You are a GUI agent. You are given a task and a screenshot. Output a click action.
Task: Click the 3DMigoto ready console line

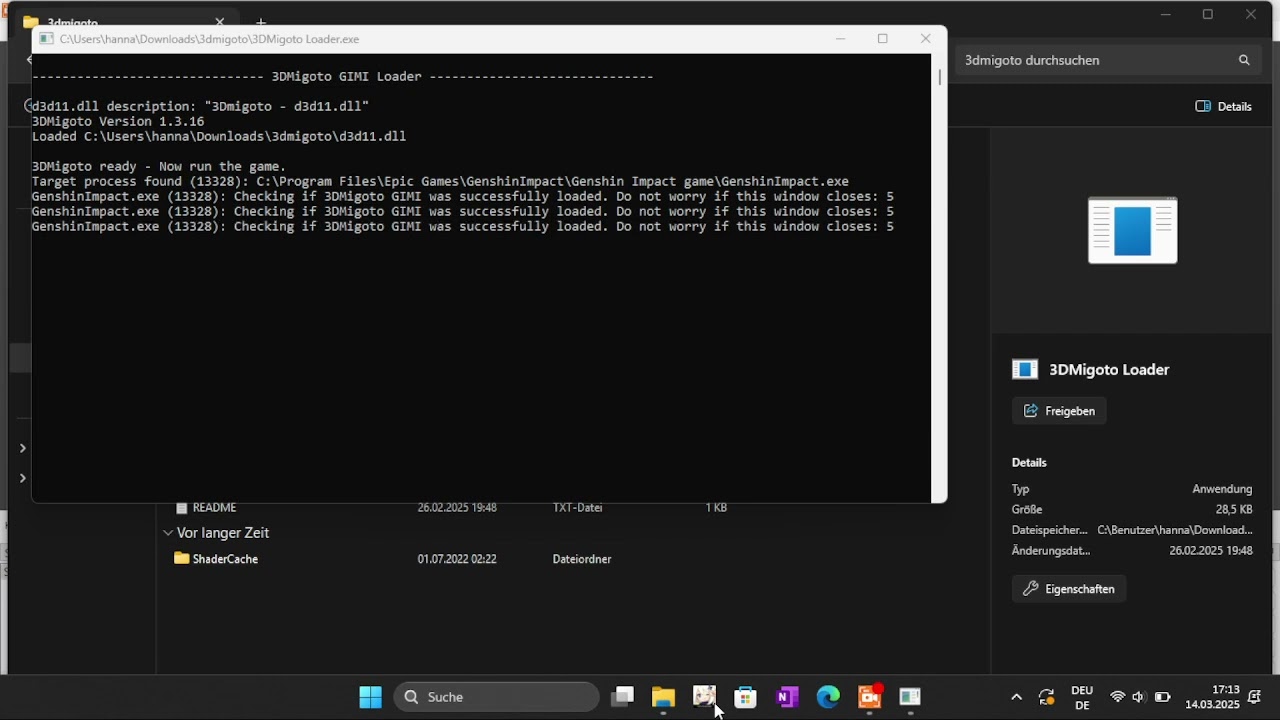coord(159,166)
